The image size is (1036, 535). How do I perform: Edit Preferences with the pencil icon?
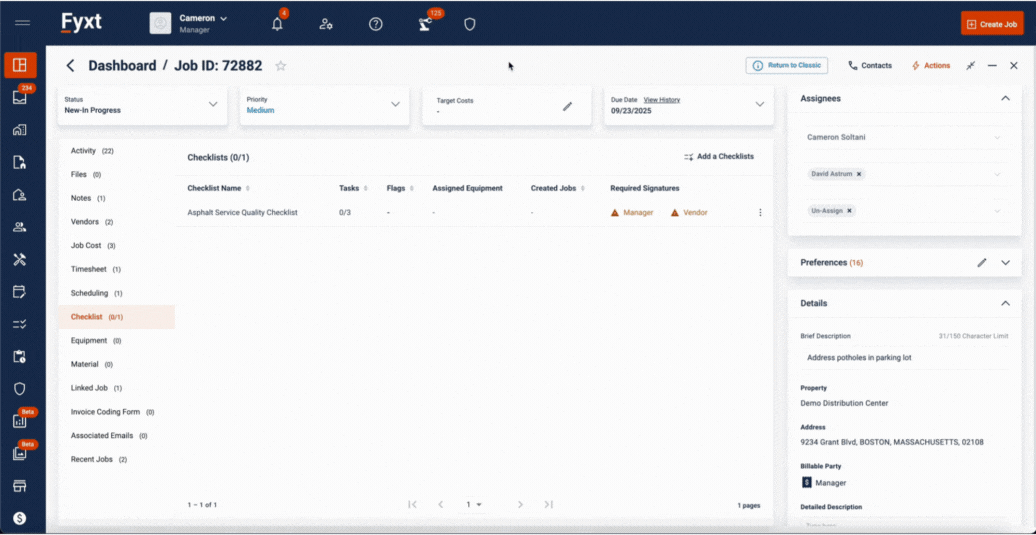coord(982,263)
